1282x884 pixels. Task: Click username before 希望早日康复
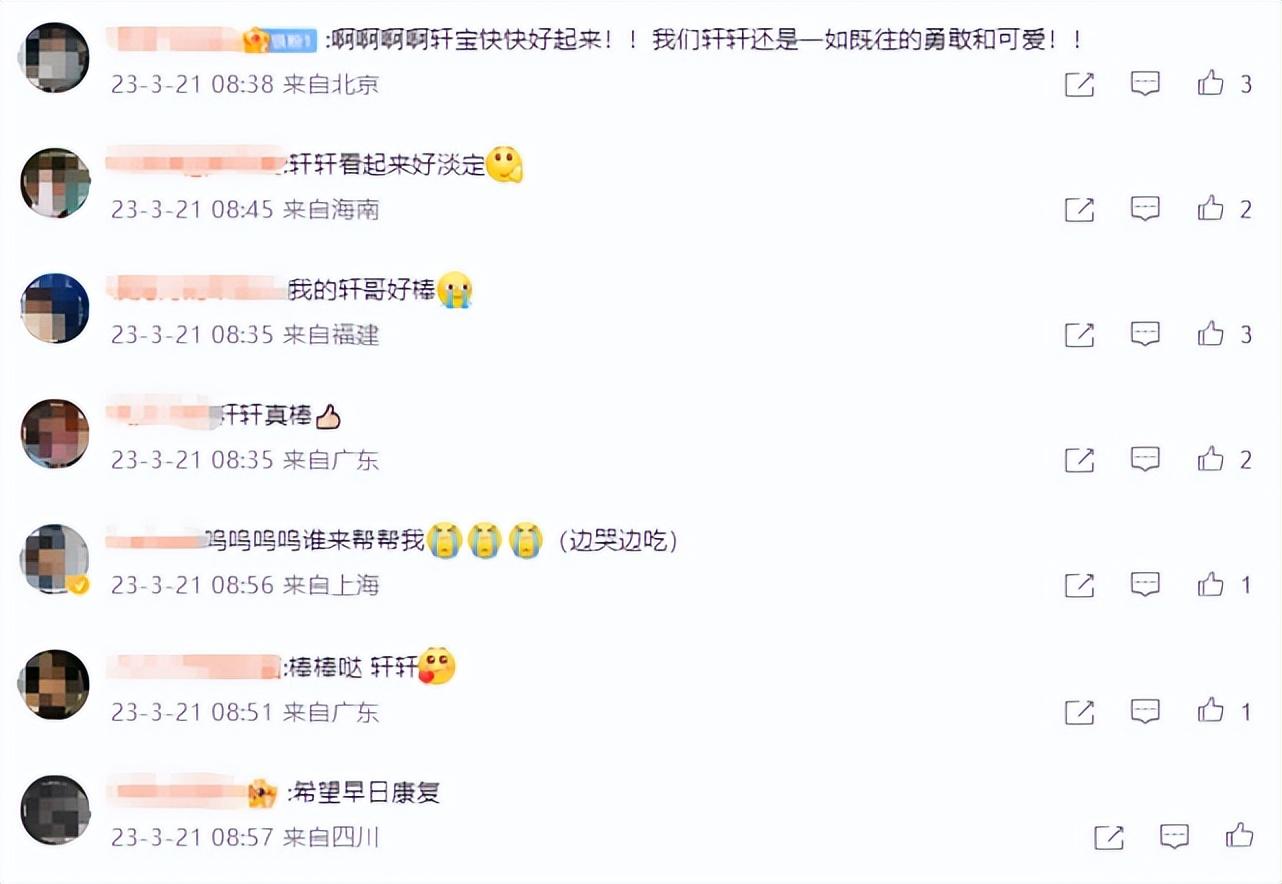tap(176, 793)
